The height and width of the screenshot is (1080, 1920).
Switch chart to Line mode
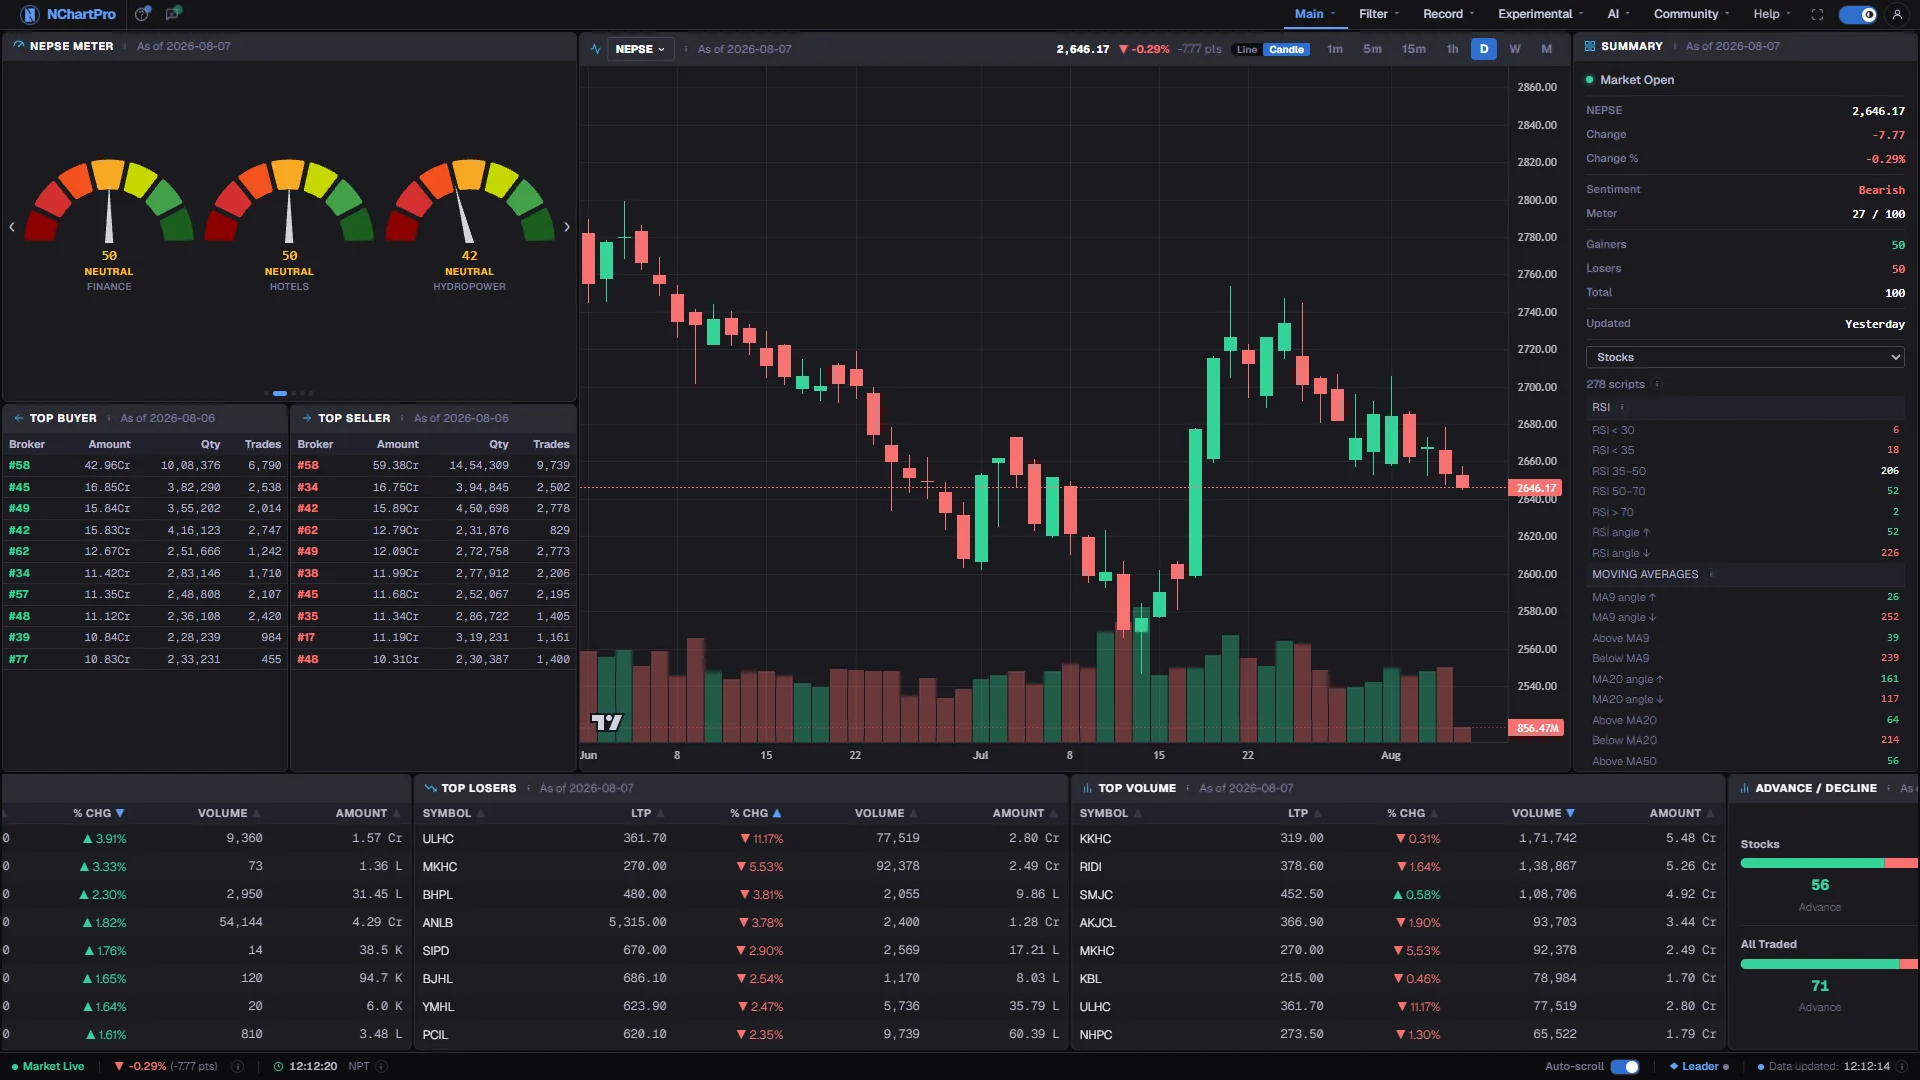point(1246,49)
